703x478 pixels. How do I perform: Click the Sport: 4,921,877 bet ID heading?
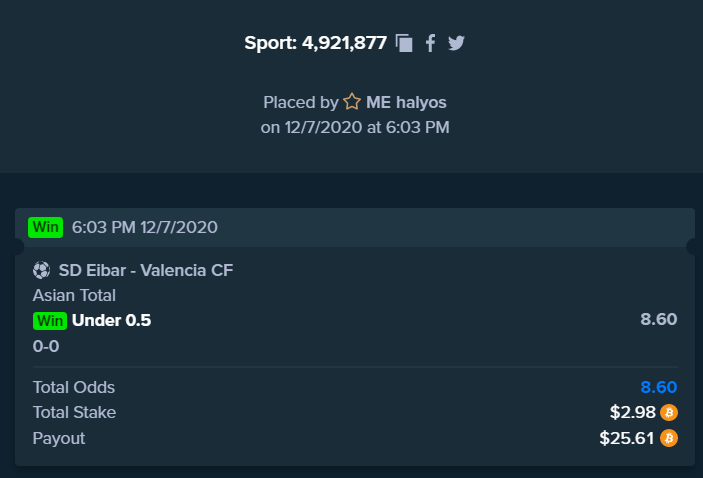coord(316,43)
